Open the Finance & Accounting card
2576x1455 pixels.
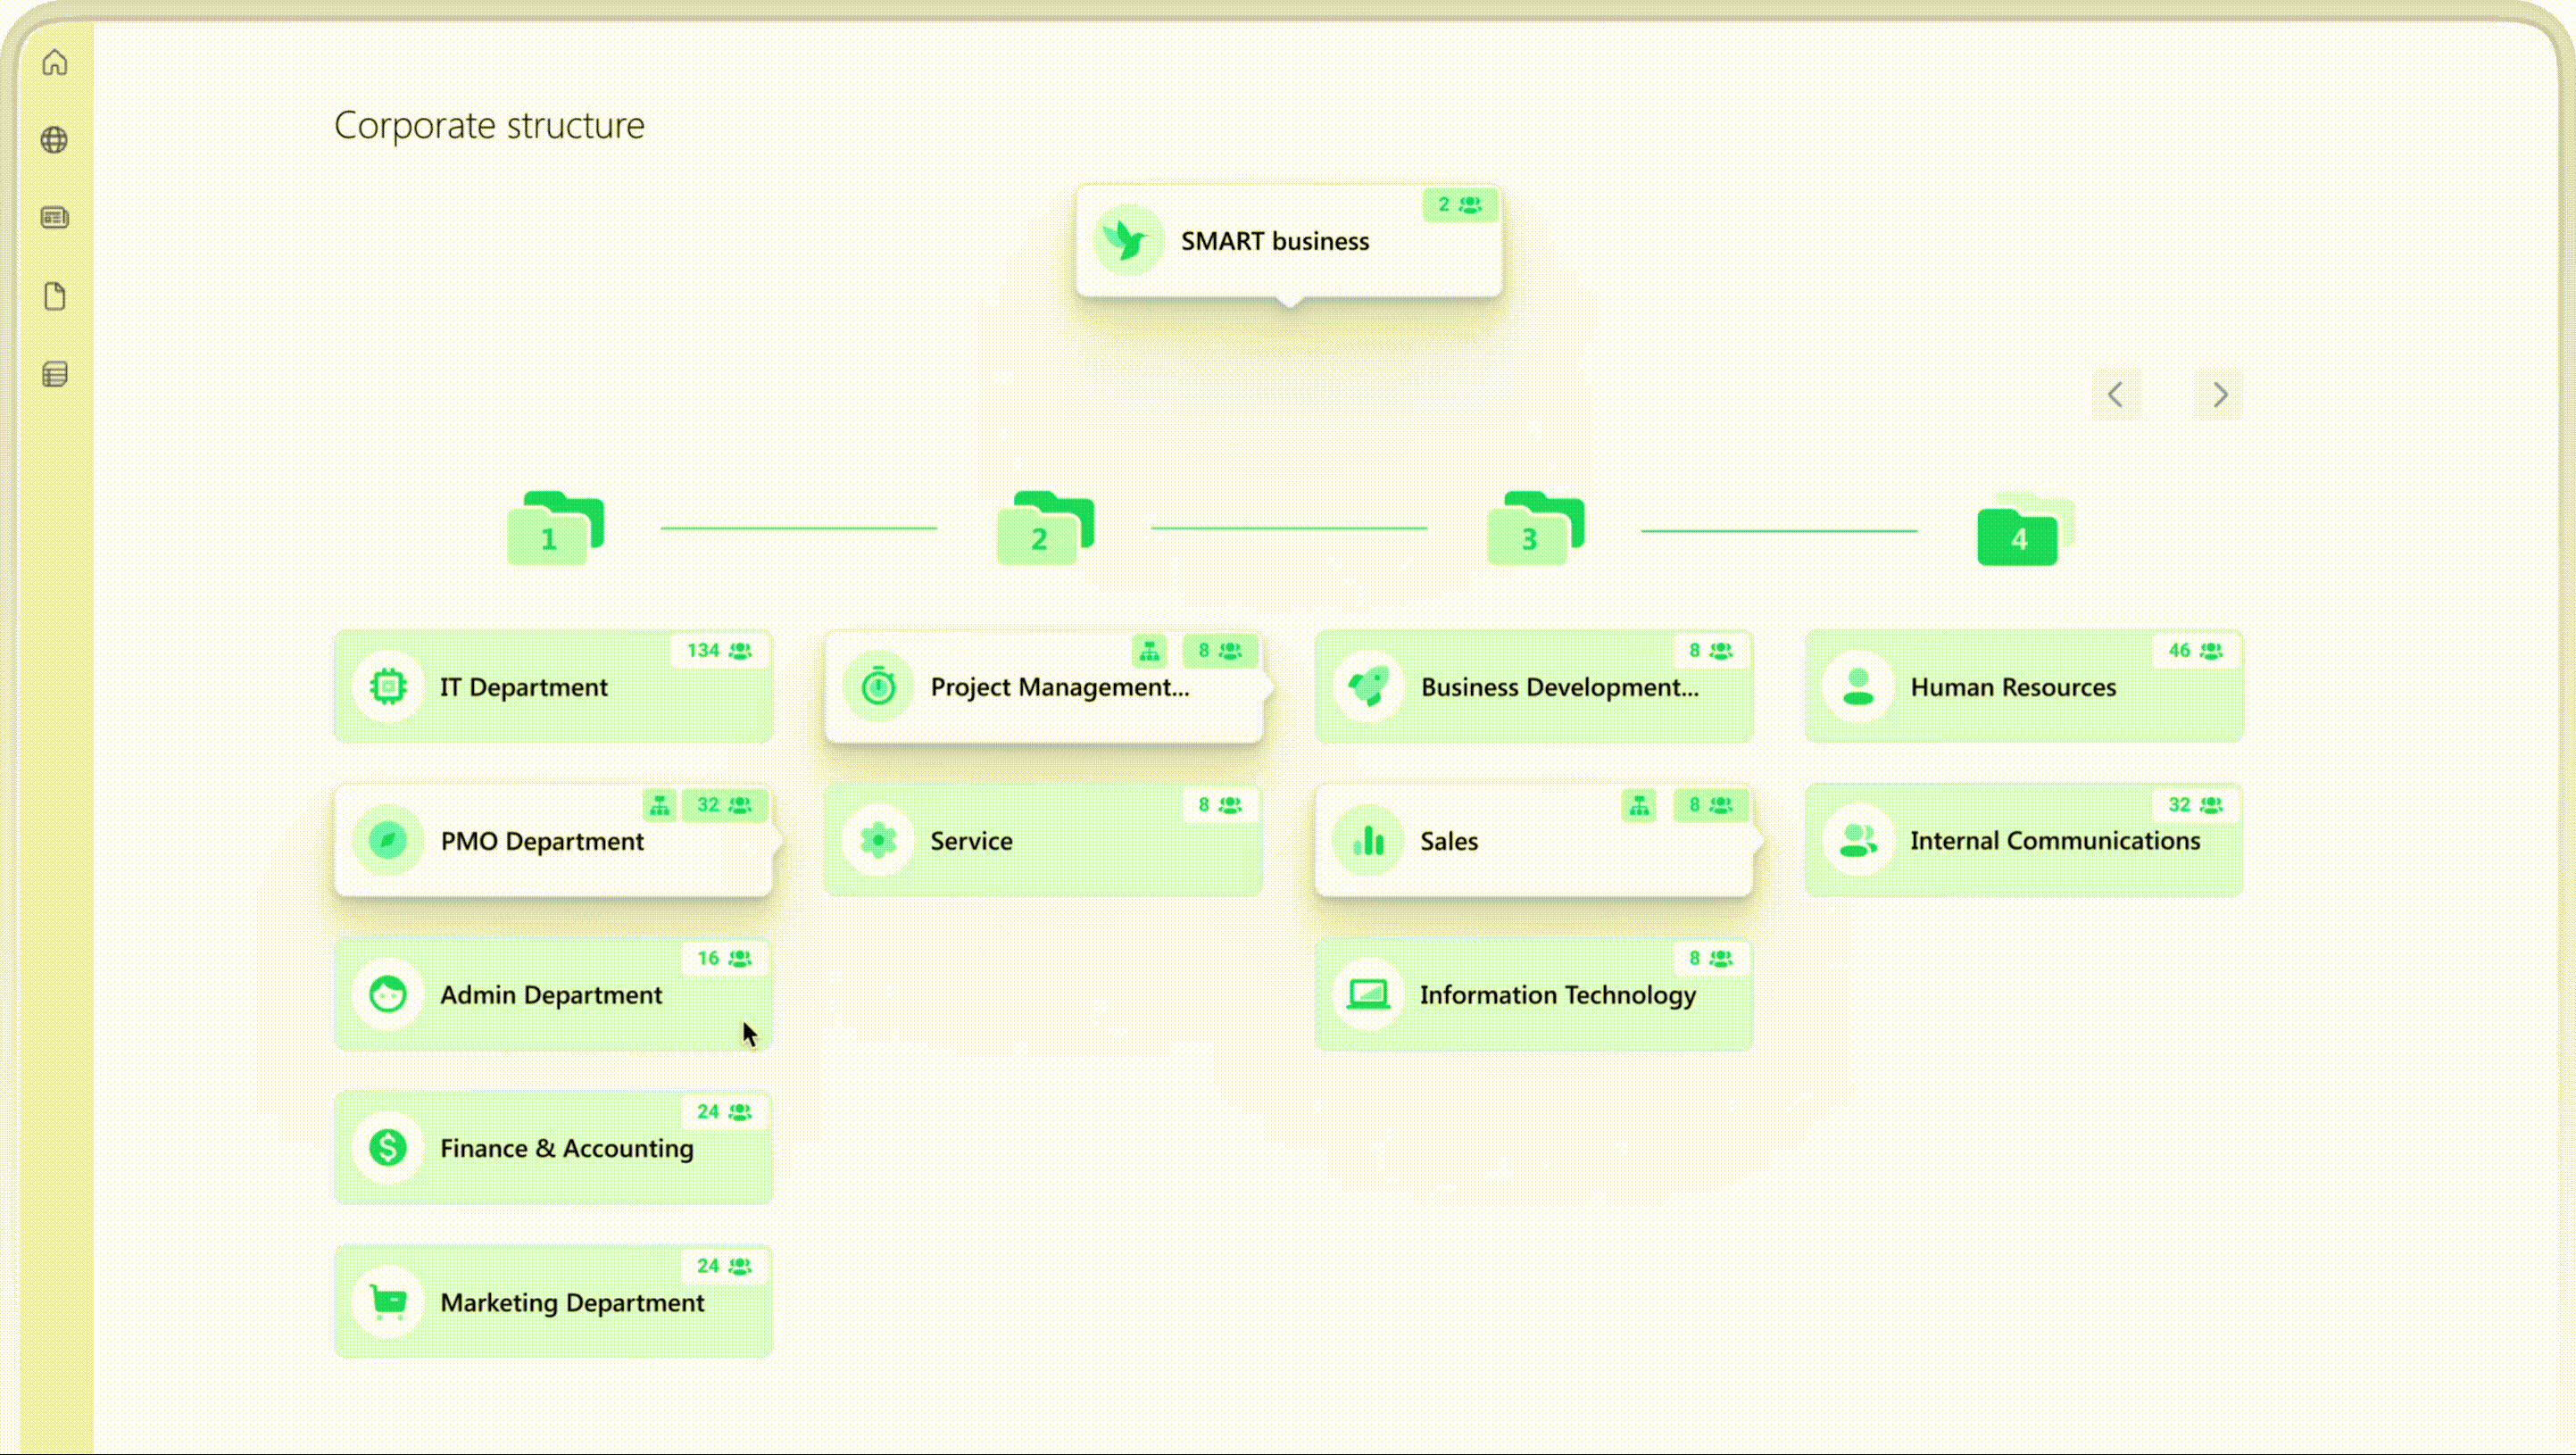tap(552, 1148)
